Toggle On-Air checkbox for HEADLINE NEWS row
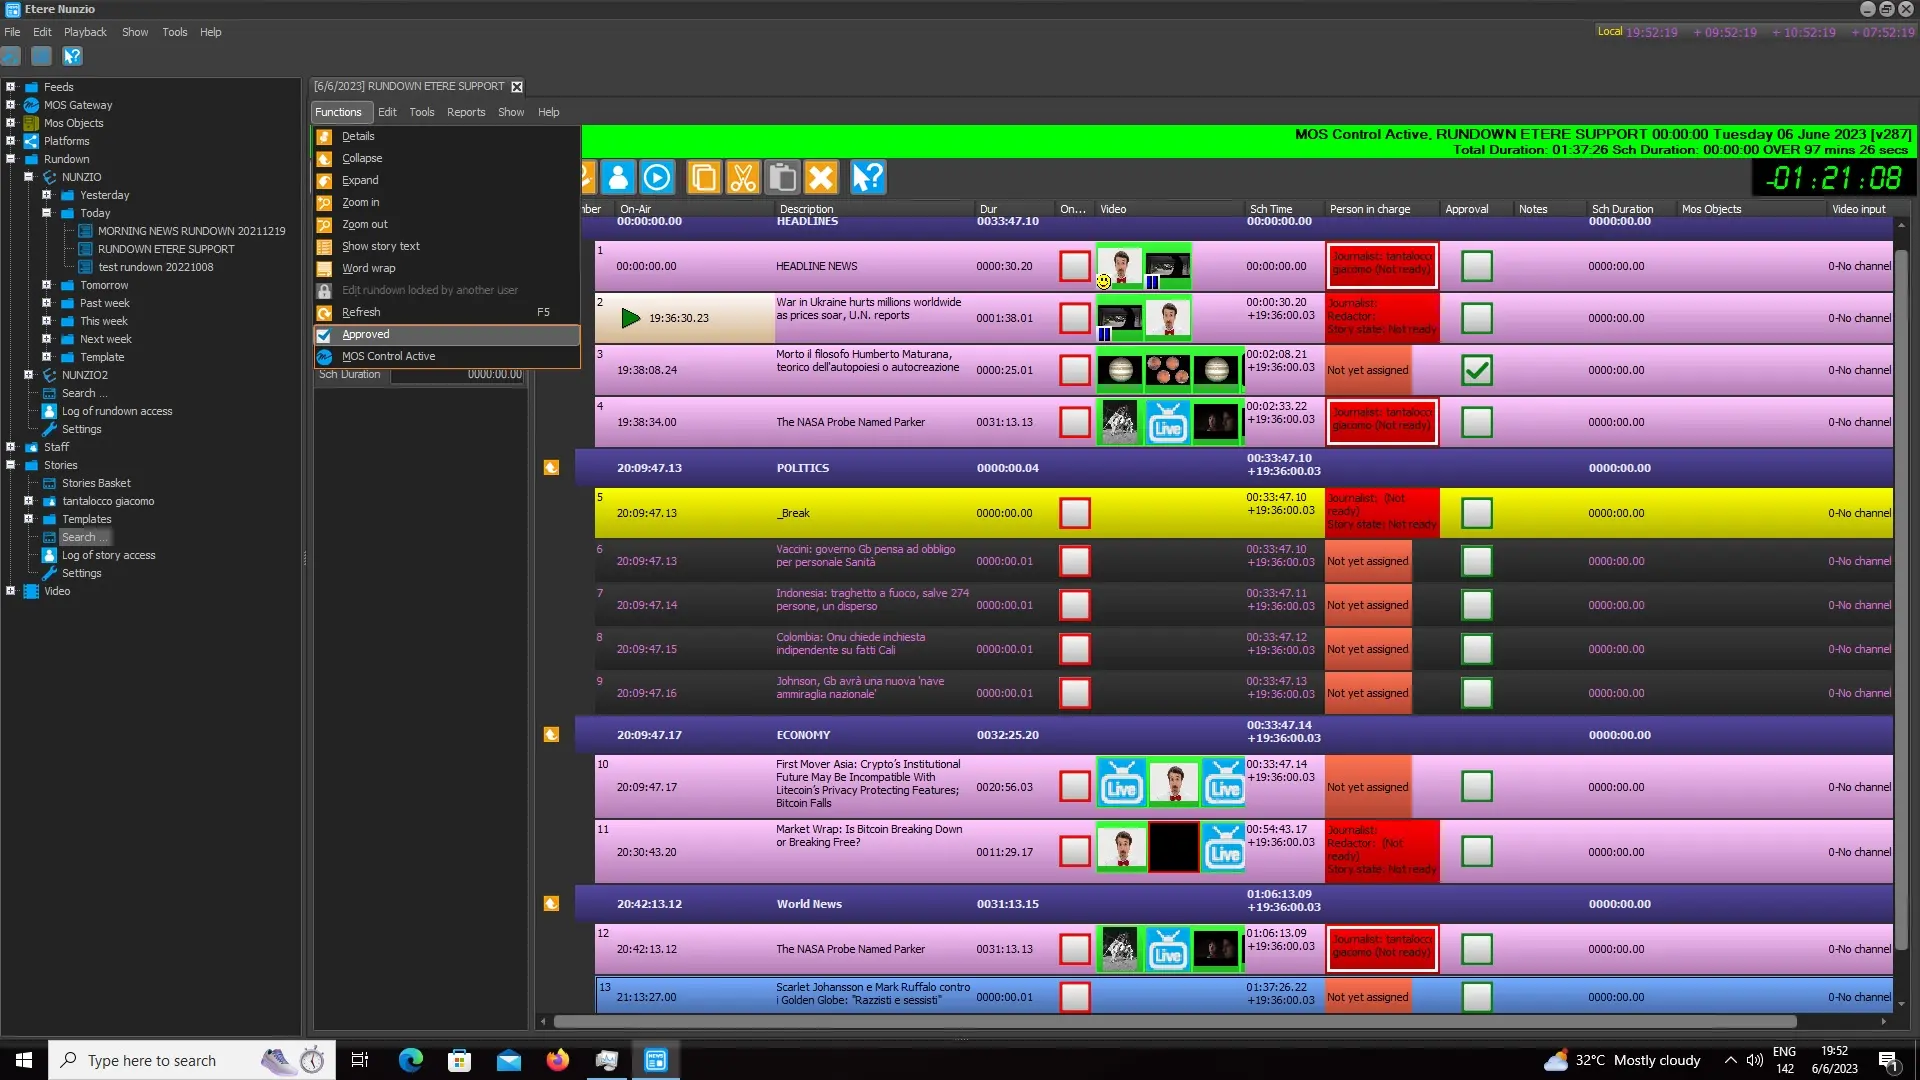 coord(1074,266)
